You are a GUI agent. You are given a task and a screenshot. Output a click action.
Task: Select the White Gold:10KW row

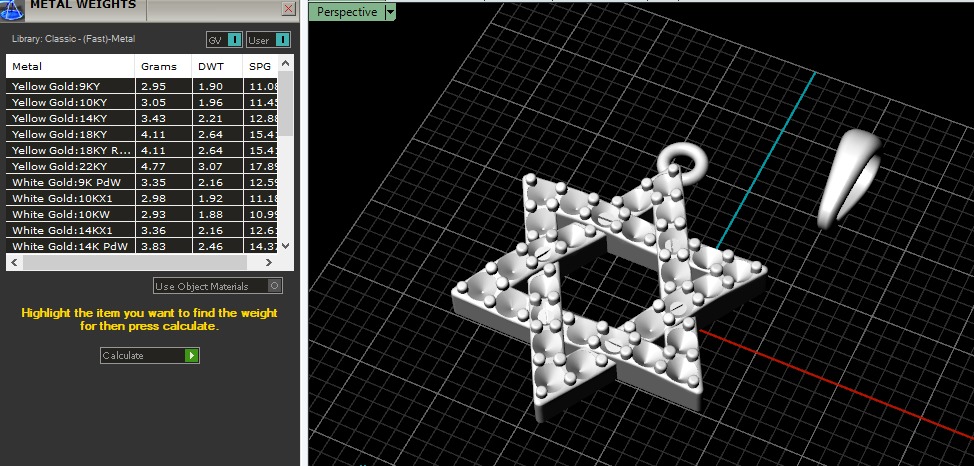142,214
